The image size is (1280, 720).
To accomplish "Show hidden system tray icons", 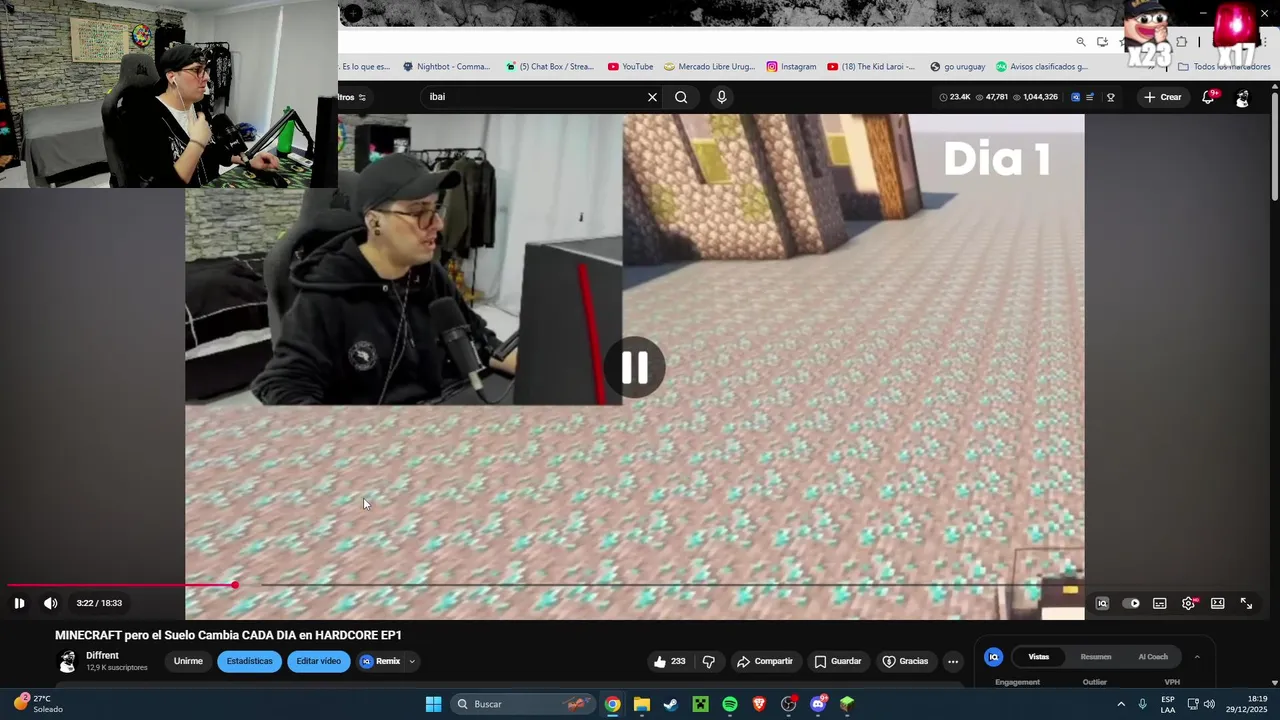I will 1121,704.
